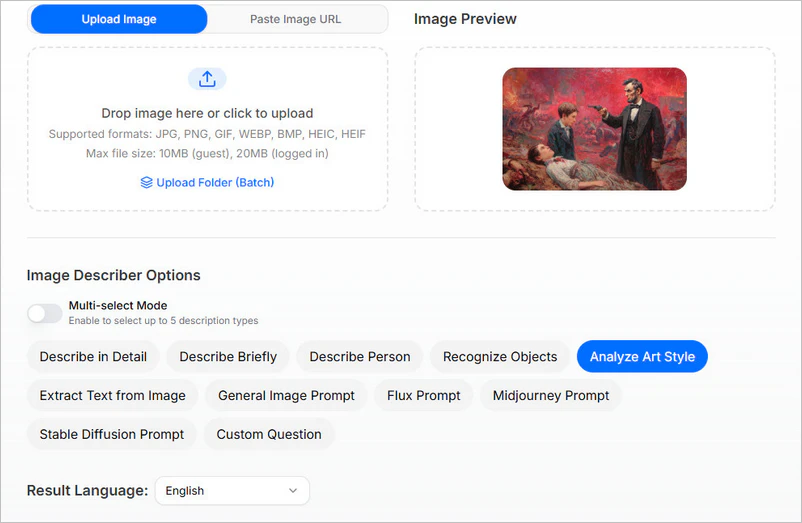Select the General Image Prompt option
This screenshot has width=802, height=523.
[286, 396]
